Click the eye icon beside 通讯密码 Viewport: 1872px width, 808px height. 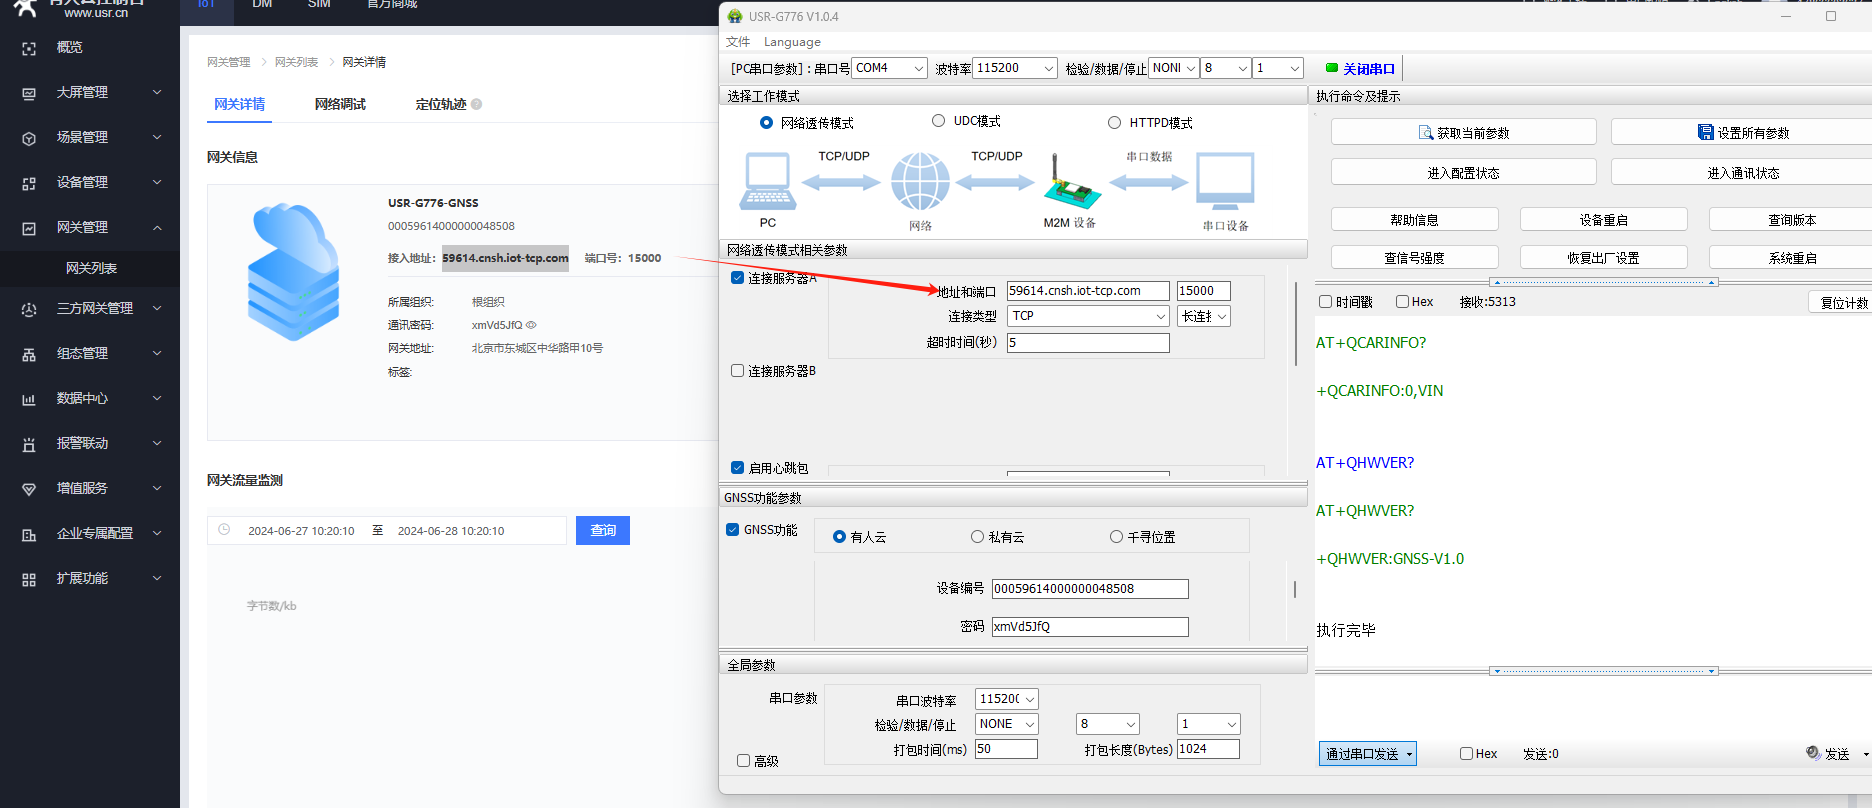point(531,325)
